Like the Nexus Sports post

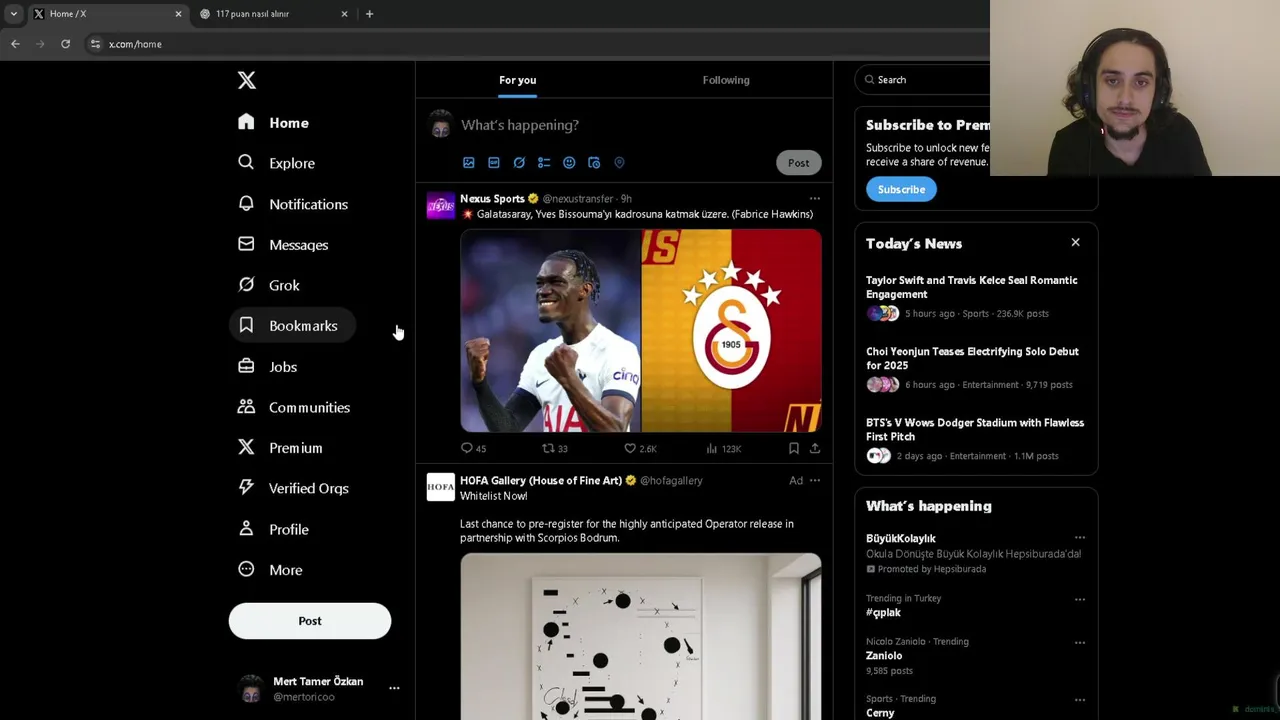pos(640,449)
